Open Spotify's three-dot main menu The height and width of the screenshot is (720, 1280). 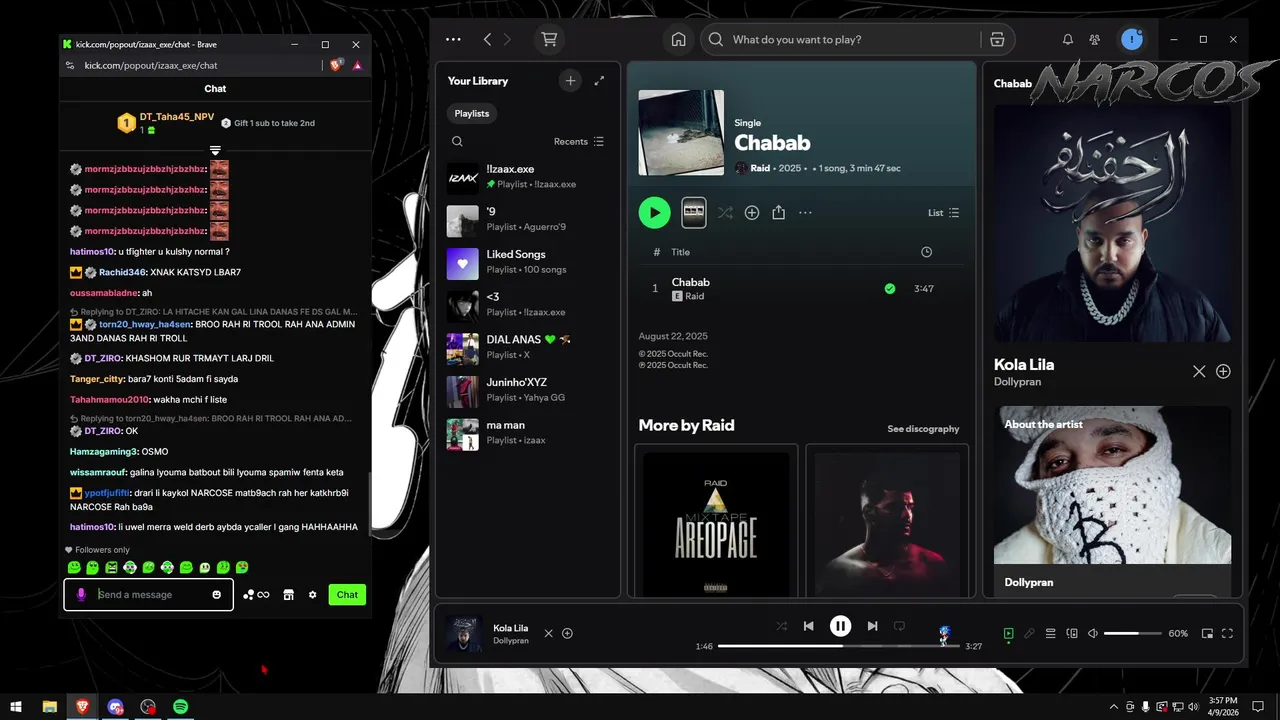coord(453,39)
